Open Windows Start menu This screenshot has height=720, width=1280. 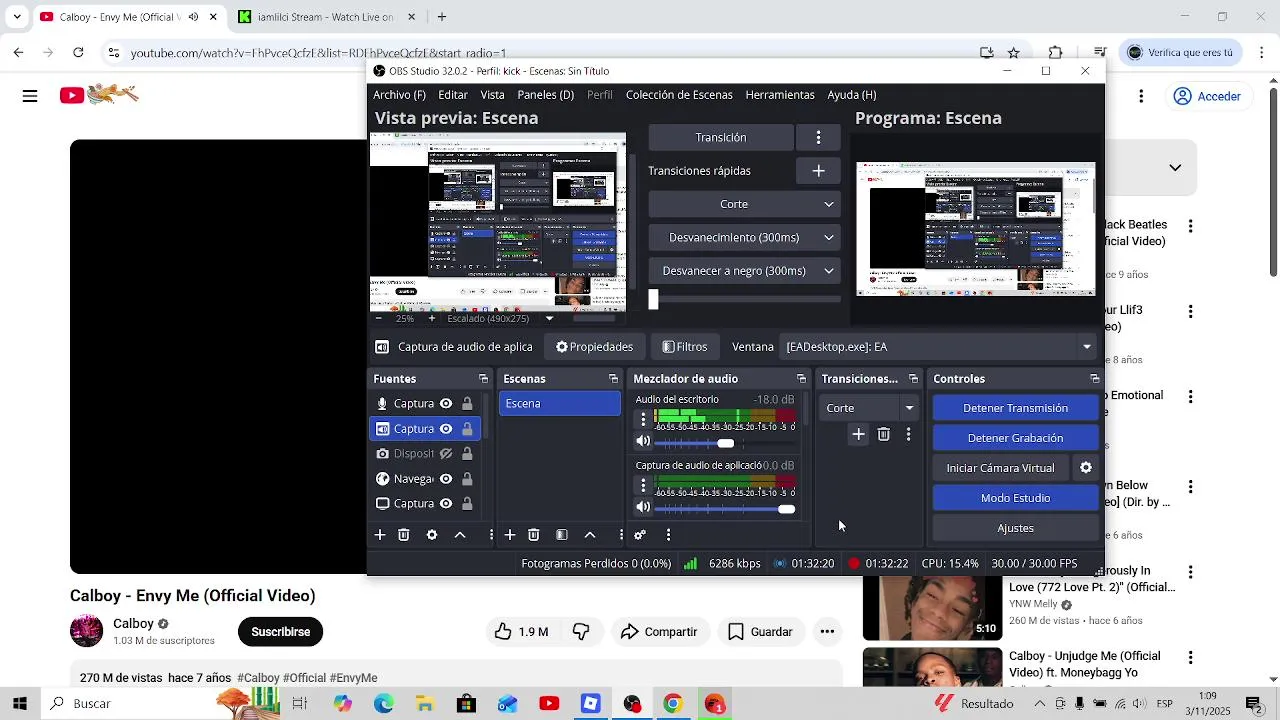coord(20,704)
